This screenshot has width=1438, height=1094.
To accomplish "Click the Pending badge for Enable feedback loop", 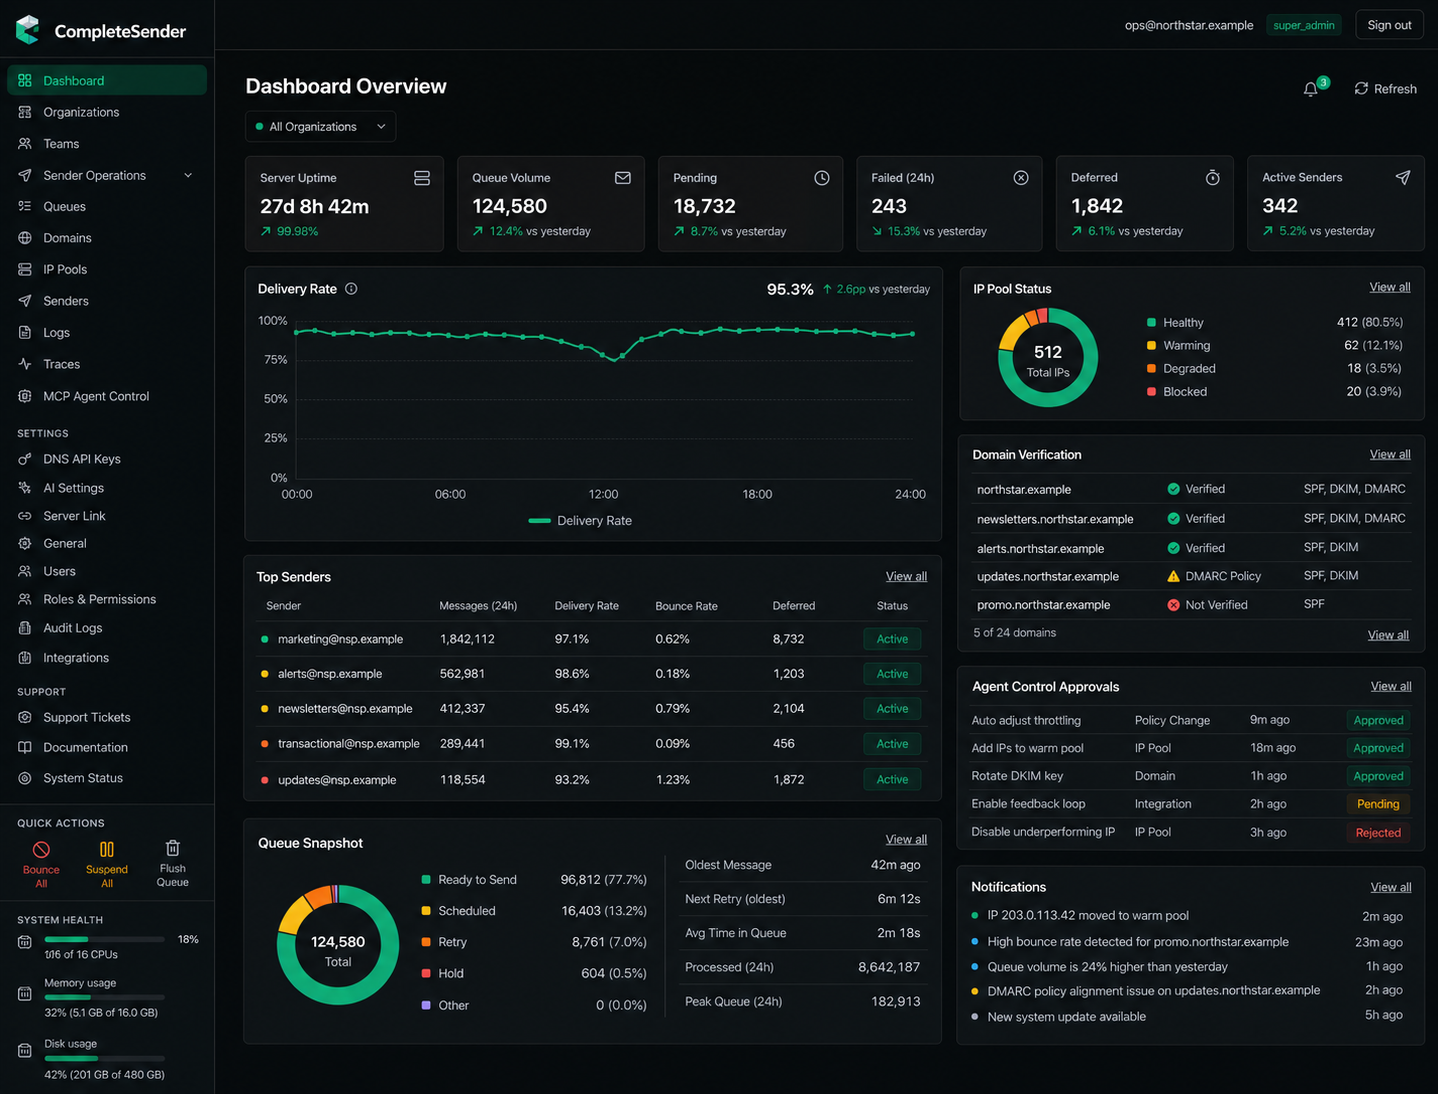I will (x=1378, y=804).
